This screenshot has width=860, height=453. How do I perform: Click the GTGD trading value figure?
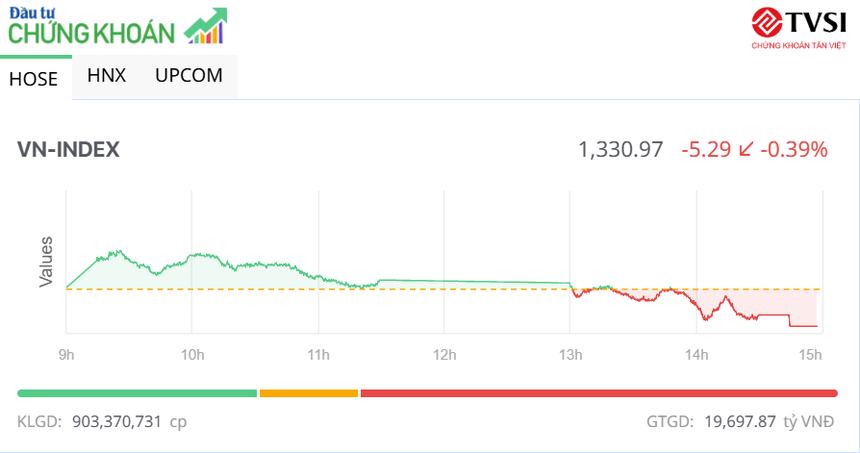pos(737,422)
